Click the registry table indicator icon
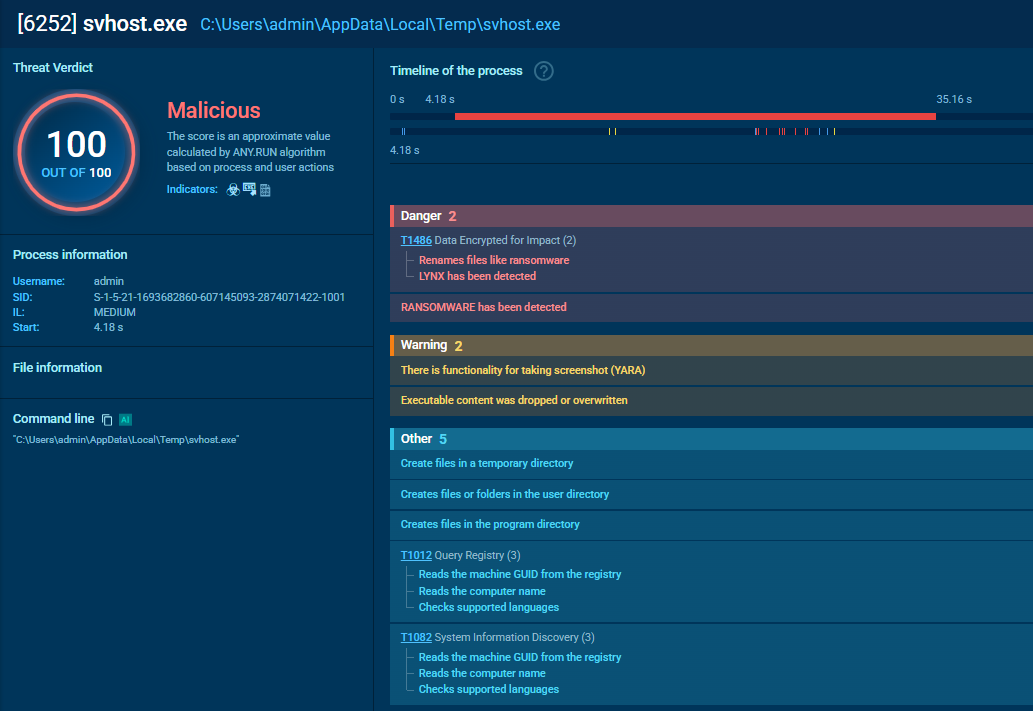Viewport: 1033px width, 711px height. point(265,190)
